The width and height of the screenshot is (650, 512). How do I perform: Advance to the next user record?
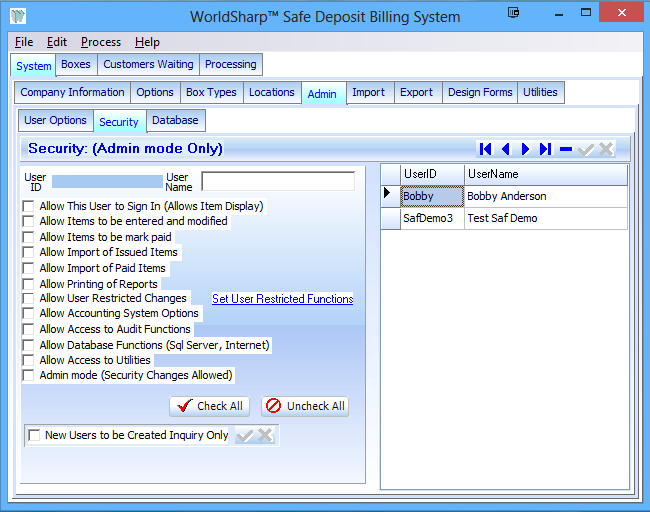point(526,149)
